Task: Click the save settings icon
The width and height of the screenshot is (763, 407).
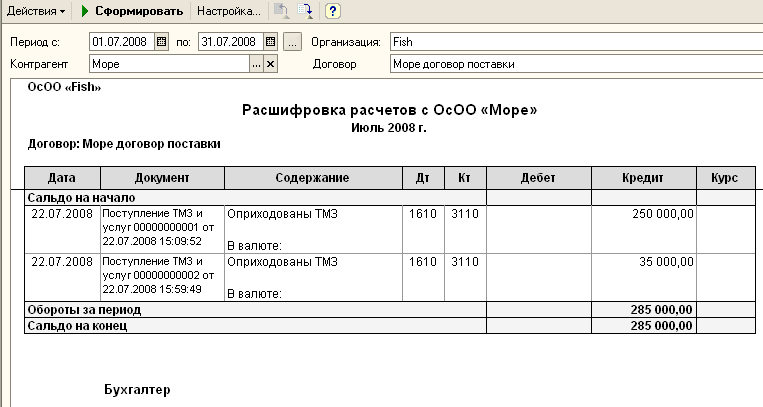Action: [x=305, y=11]
